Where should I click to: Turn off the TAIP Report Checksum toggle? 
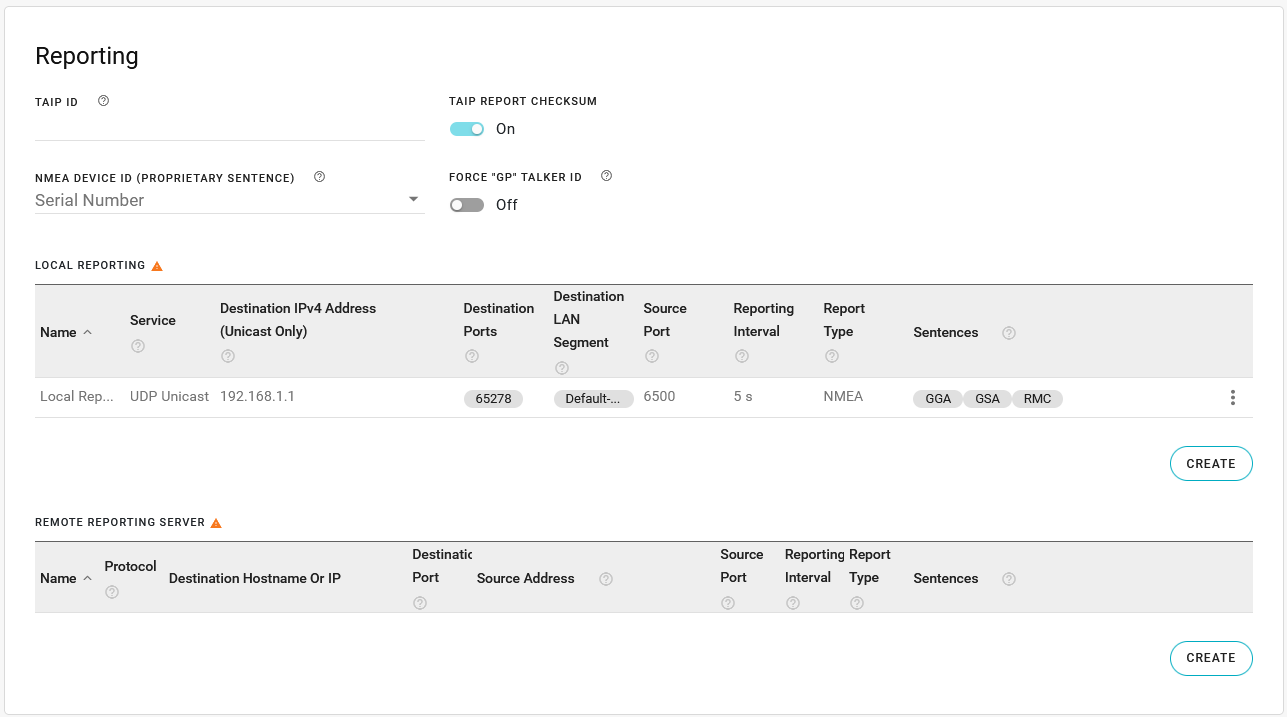click(x=467, y=129)
